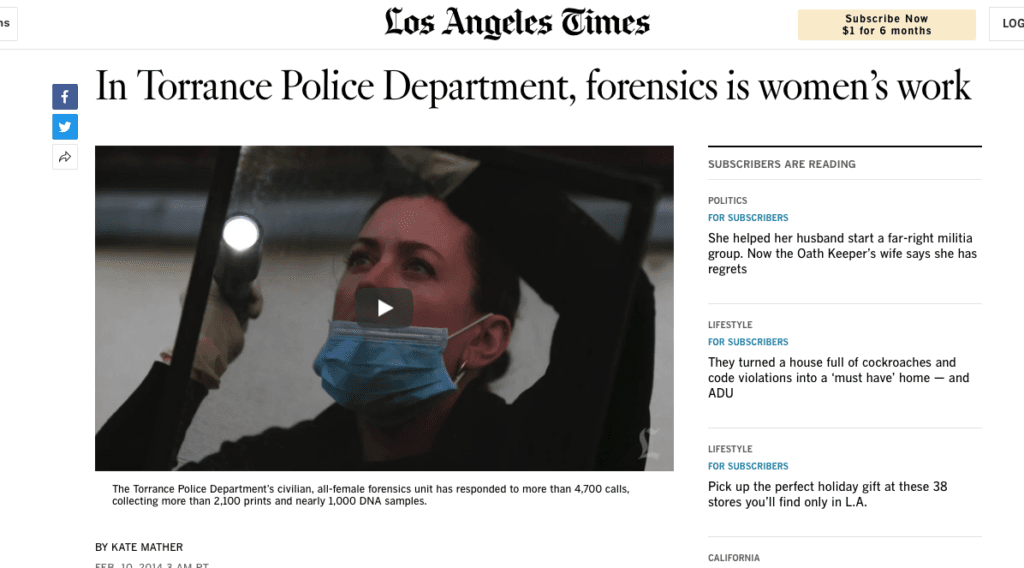
Task: Select the first LIFESTYLE category label
Action: [730, 324]
